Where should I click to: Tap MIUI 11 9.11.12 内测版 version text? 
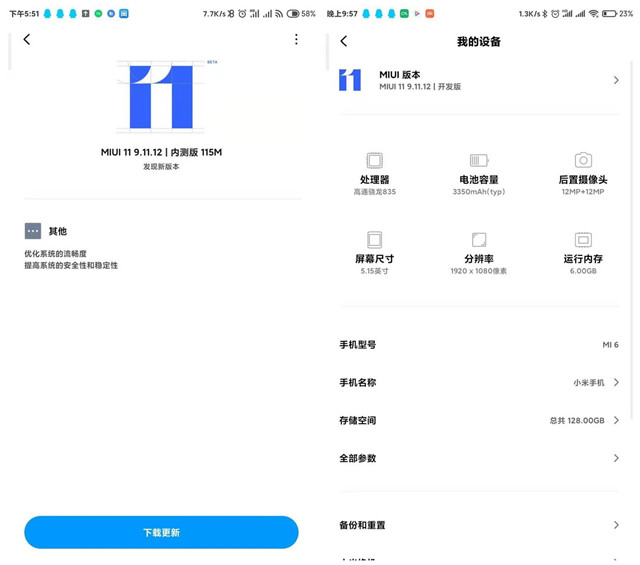(161, 152)
